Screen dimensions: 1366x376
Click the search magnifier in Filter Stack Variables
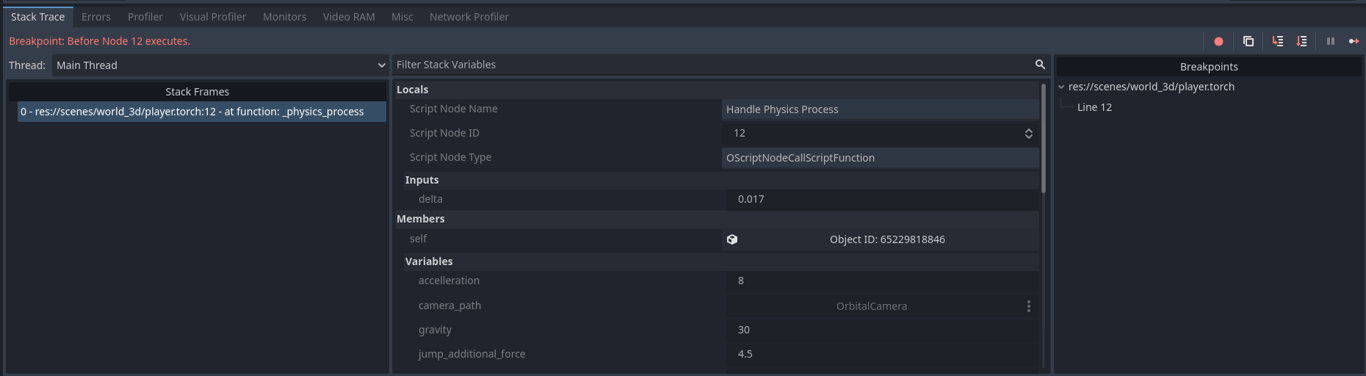(x=1040, y=65)
